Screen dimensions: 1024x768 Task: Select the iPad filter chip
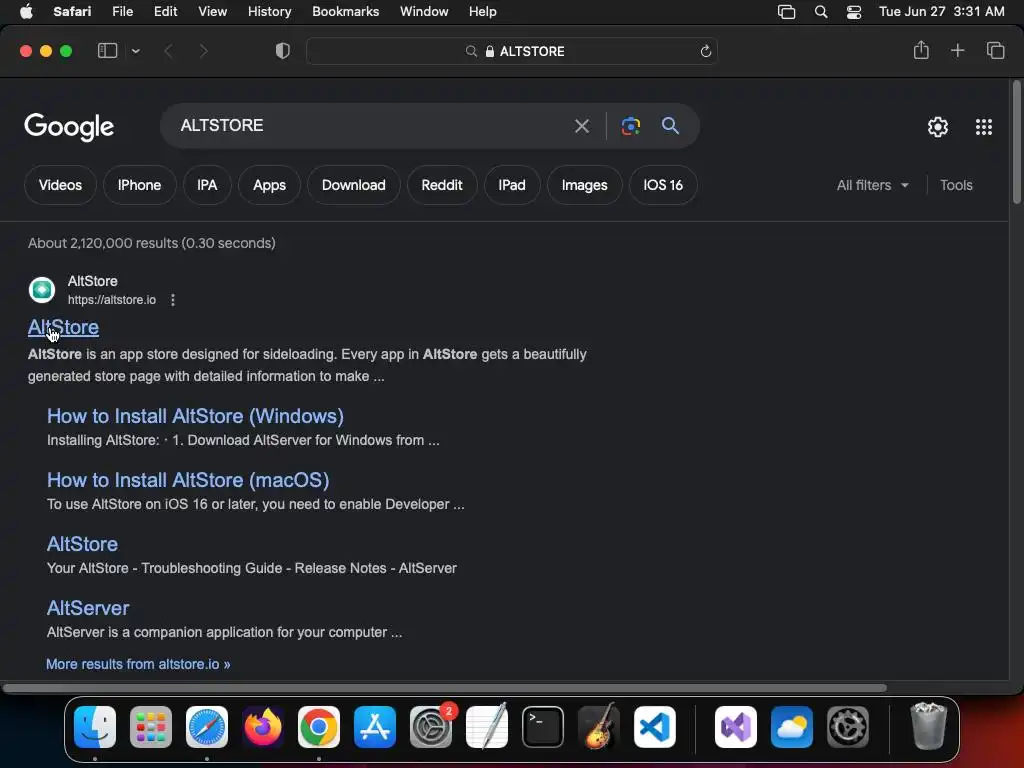pos(512,185)
